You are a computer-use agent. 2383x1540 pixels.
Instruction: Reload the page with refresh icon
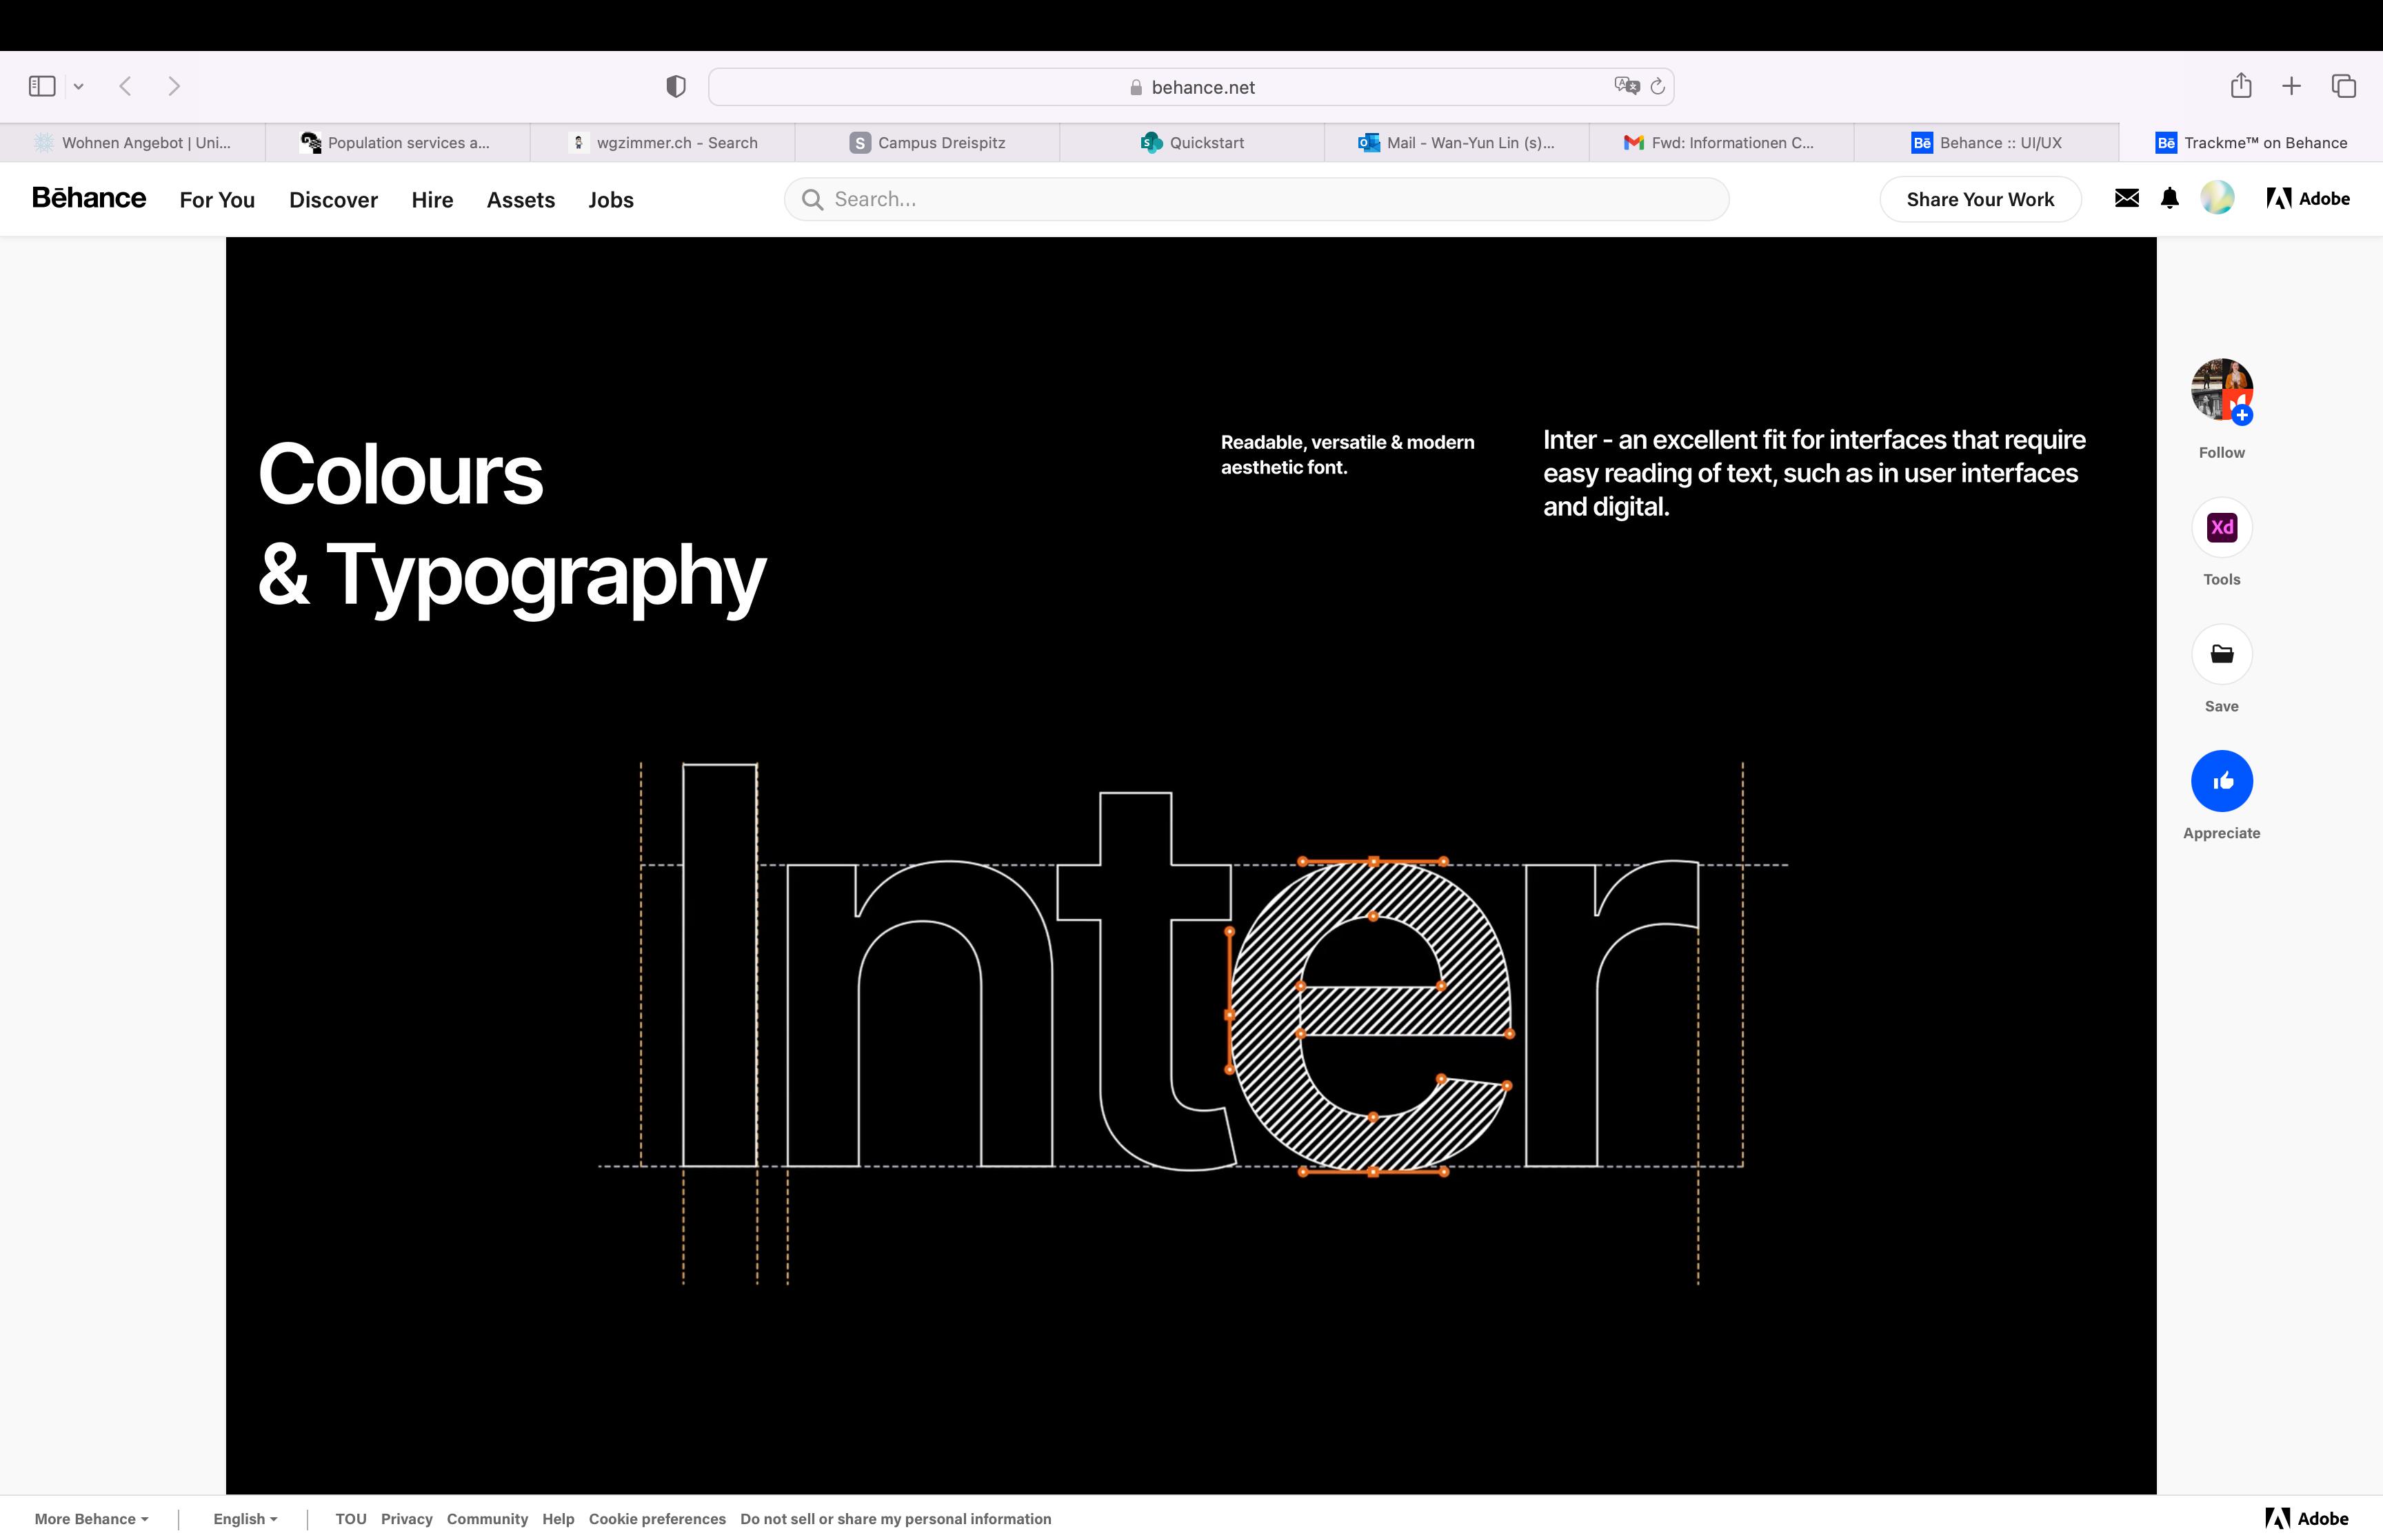pos(1657,87)
